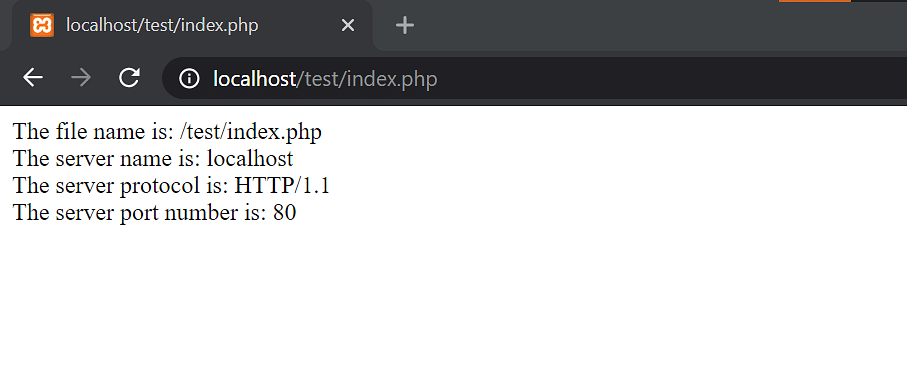Click the forward navigation arrow
The height and width of the screenshot is (376, 907).
tap(81, 78)
